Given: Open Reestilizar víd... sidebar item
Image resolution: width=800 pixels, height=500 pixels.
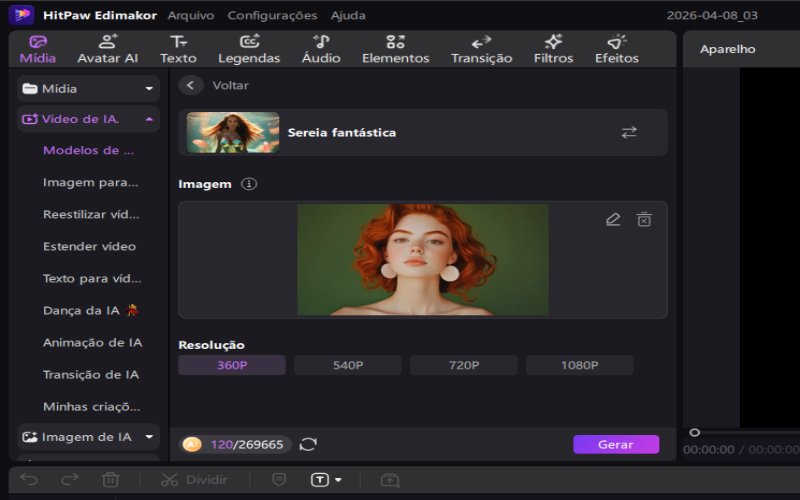Looking at the screenshot, I should tap(91, 214).
